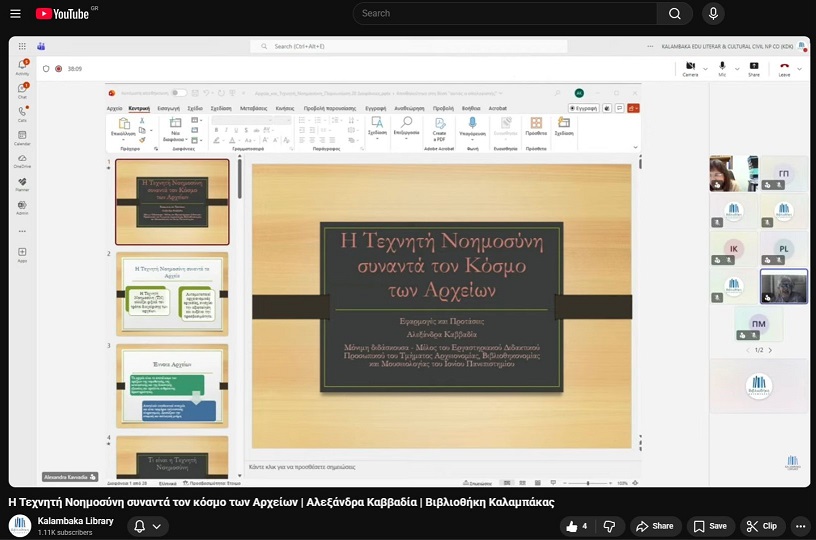The width and height of the screenshot is (816, 540).
Task: Click the YouTube search magnifier button
Action: tap(674, 13)
